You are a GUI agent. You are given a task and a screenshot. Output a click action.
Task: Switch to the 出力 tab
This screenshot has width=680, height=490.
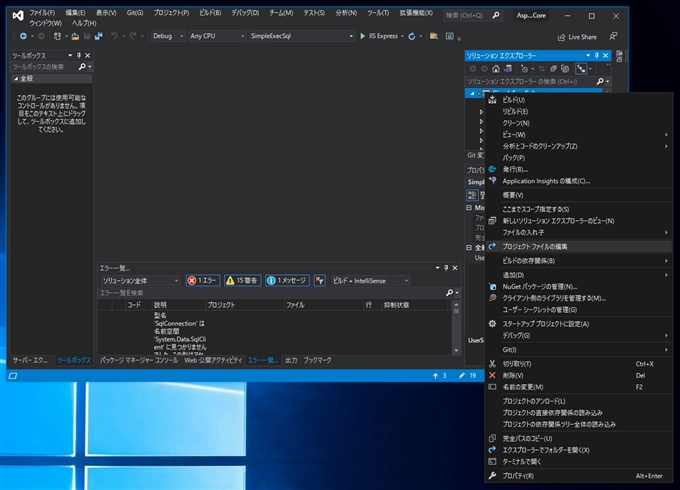pos(291,360)
